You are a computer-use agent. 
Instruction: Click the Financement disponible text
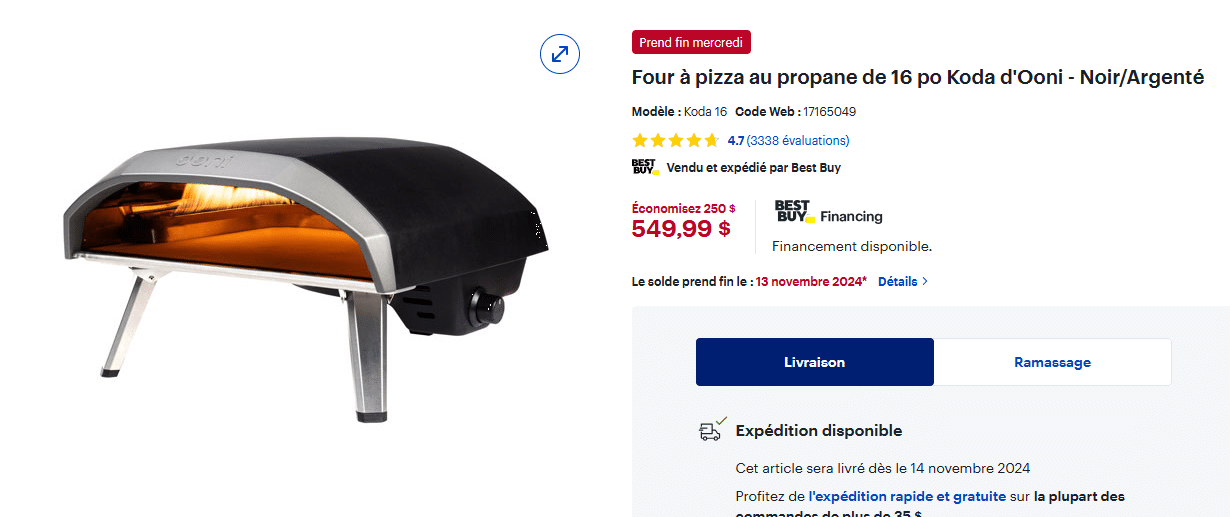click(851, 246)
